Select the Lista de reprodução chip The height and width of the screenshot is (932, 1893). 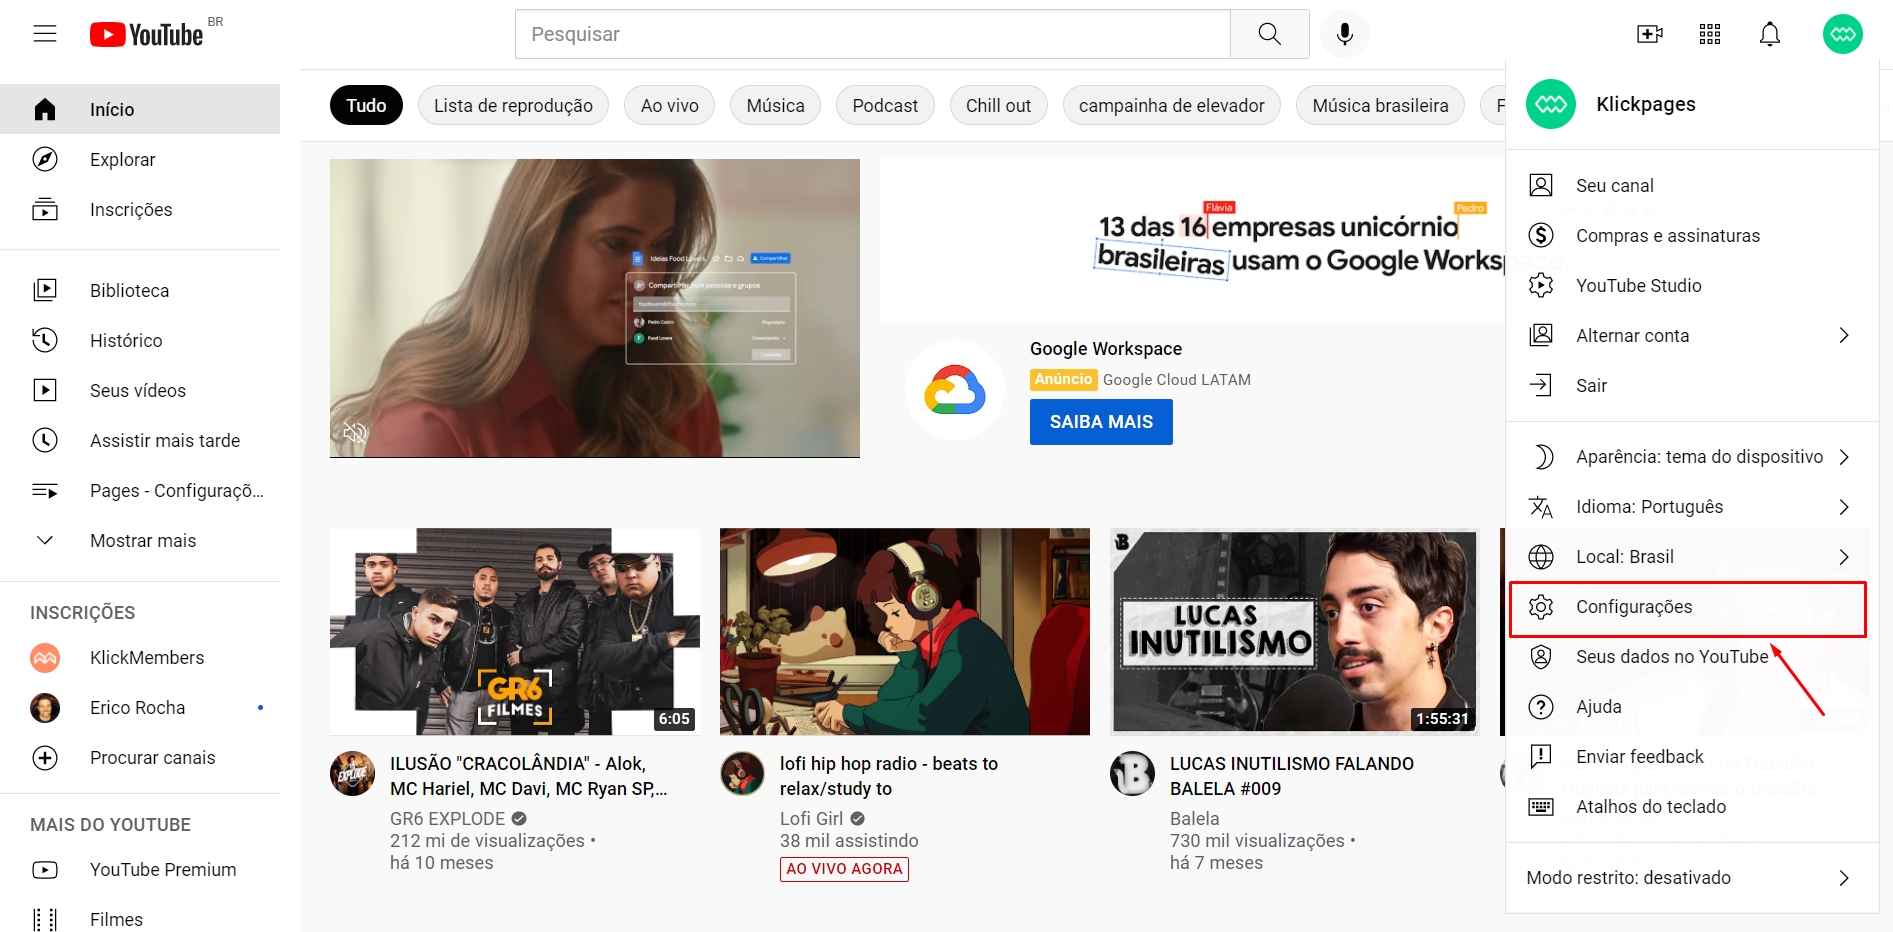(x=513, y=105)
